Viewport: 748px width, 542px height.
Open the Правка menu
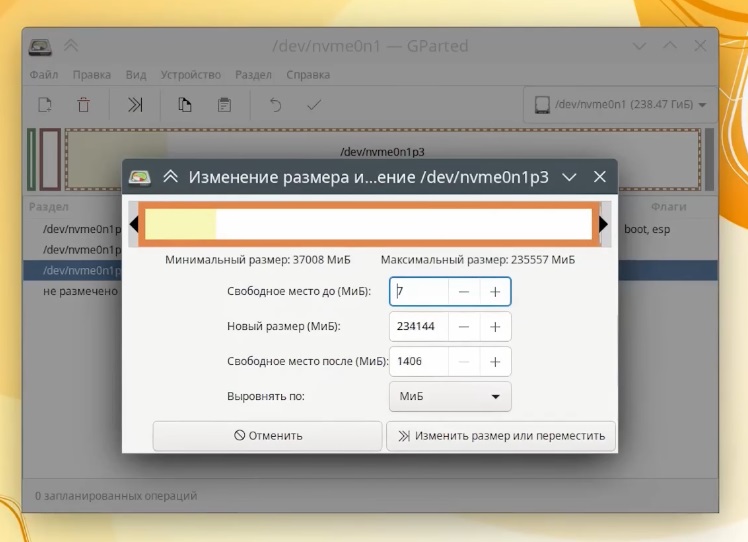[92, 75]
